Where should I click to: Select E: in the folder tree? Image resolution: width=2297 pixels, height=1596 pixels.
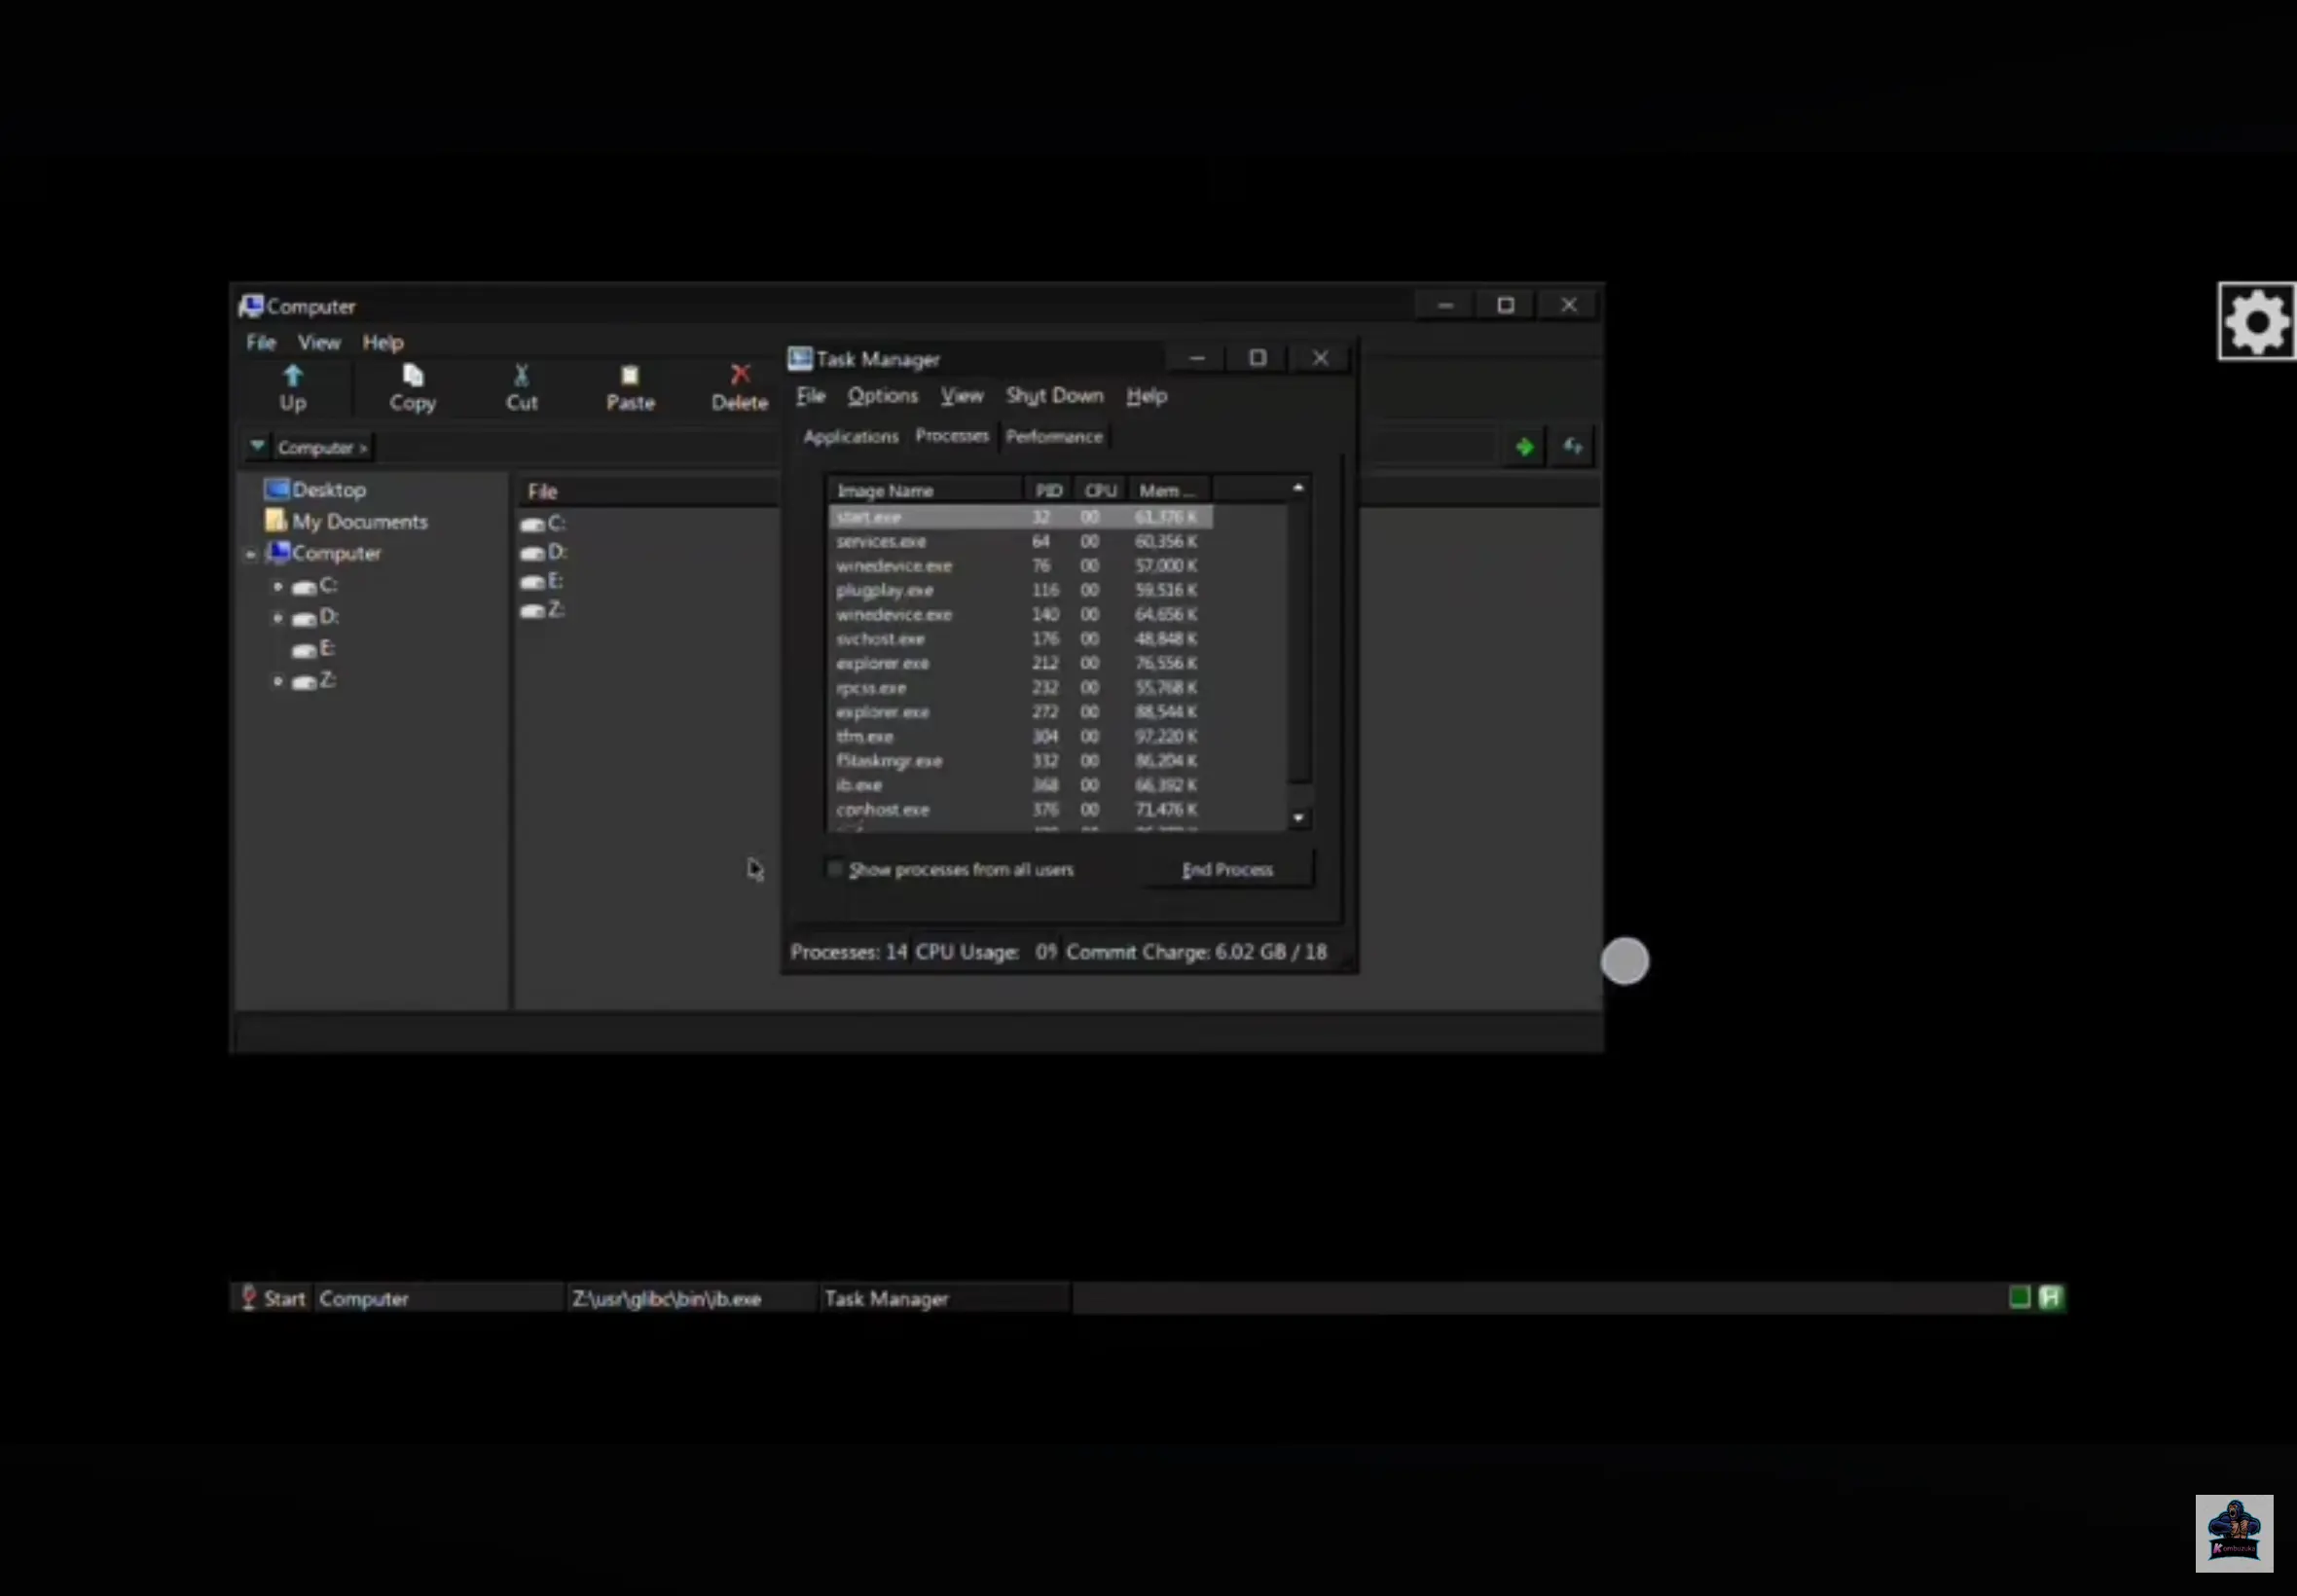[x=313, y=649]
